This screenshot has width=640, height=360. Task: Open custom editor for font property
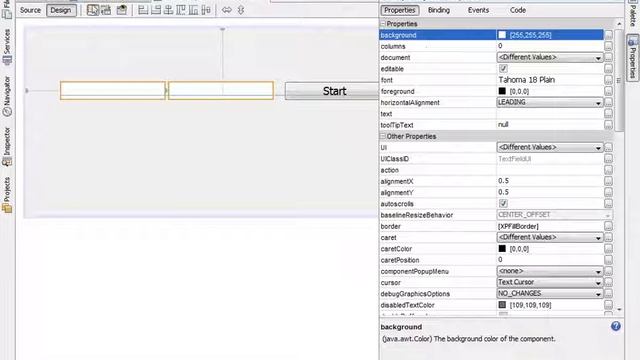click(x=608, y=80)
